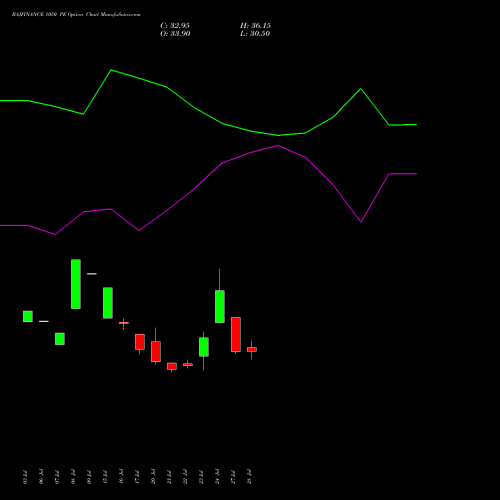Click the green candle with long wick at 24 Jul
The image size is (500, 500).
pos(220,306)
